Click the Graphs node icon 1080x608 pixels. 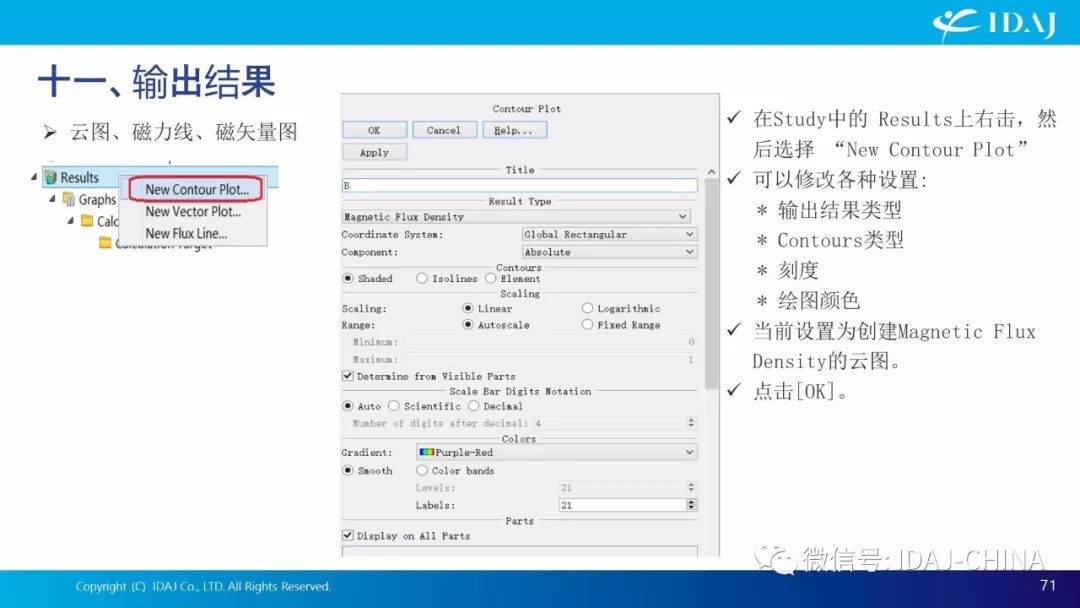tap(68, 199)
